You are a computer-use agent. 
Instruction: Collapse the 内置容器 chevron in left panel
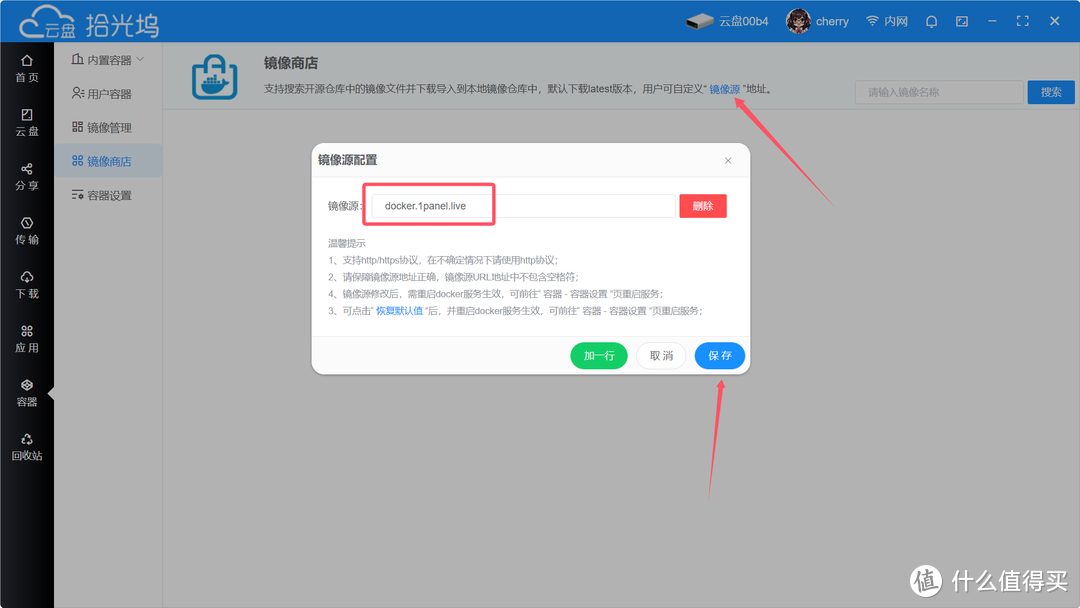coord(141,59)
